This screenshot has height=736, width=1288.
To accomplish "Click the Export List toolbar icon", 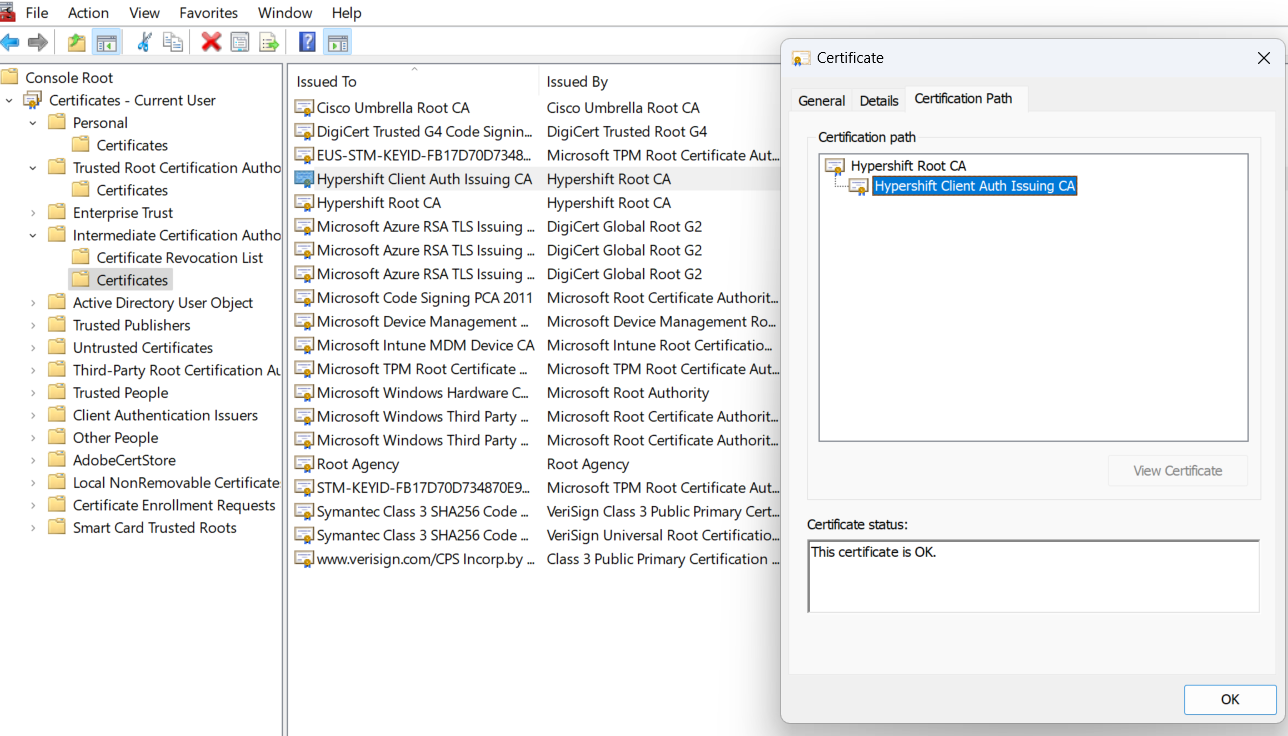I will [269, 42].
